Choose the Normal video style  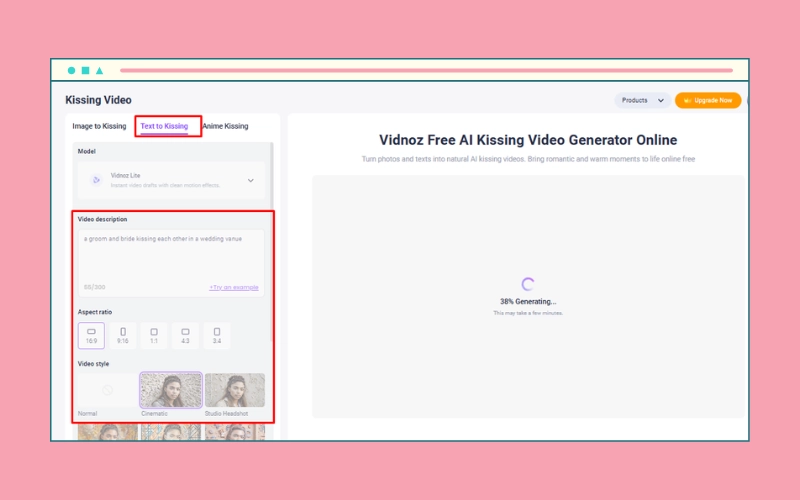point(107,390)
